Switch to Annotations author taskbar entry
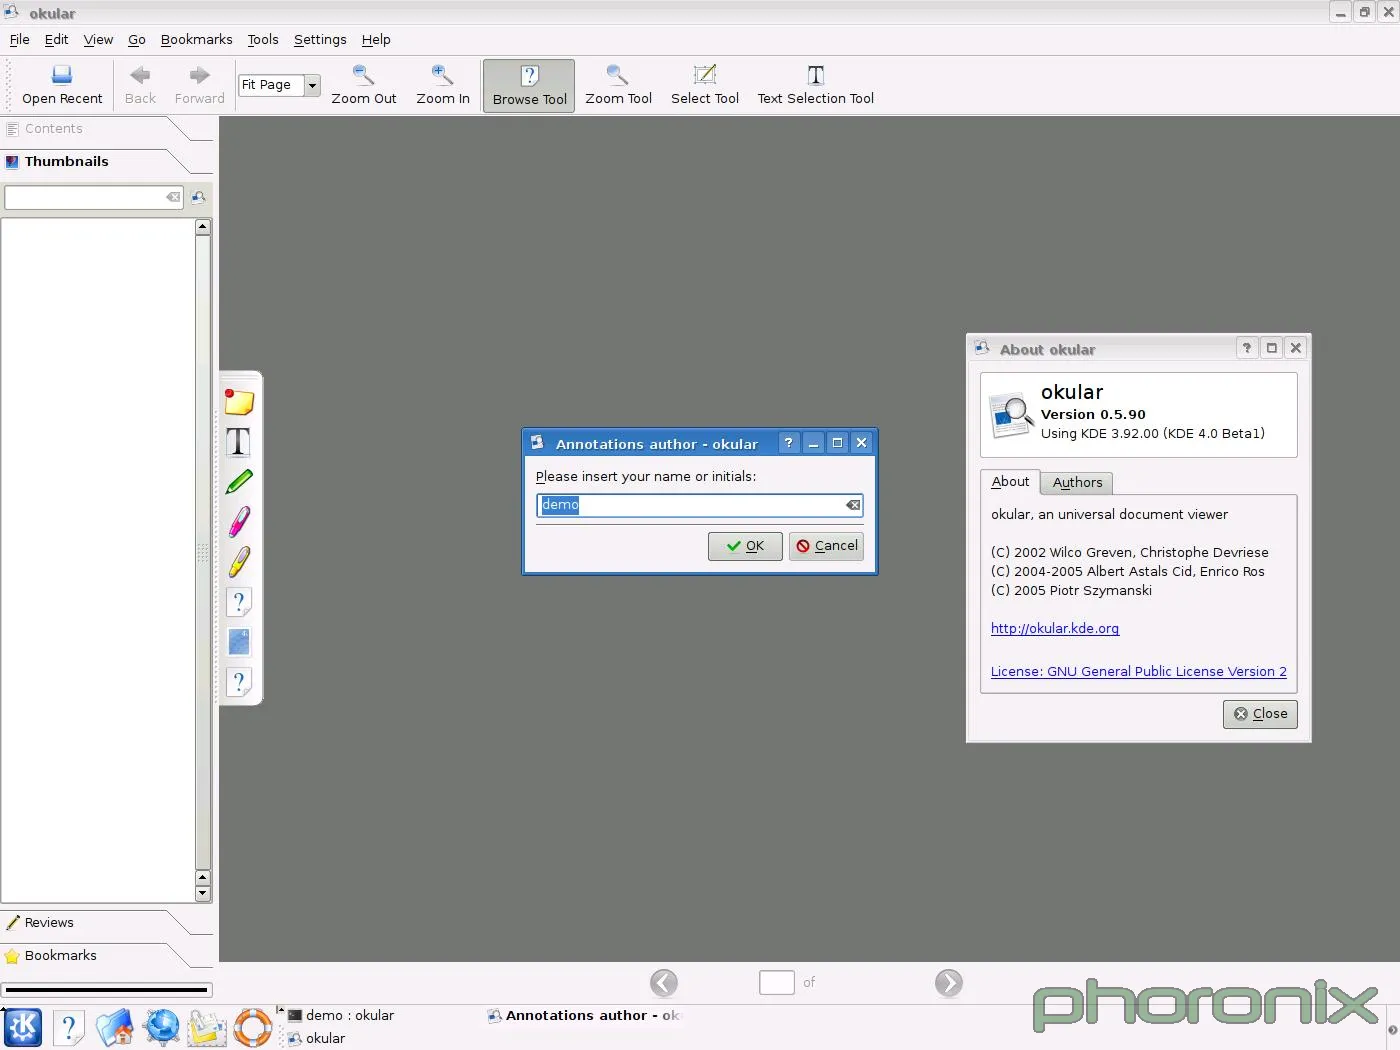Screen dimensions: 1400x1050 pos(584,1015)
